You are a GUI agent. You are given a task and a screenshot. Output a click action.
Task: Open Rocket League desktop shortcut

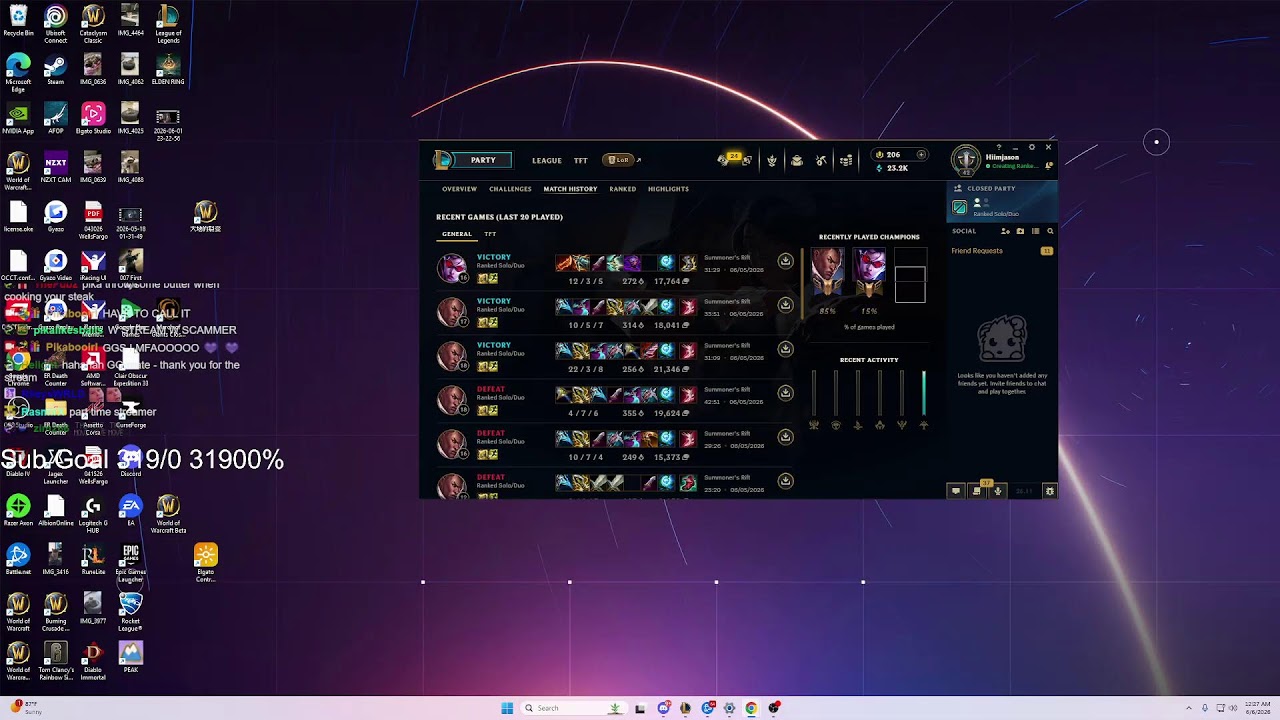(x=130, y=612)
